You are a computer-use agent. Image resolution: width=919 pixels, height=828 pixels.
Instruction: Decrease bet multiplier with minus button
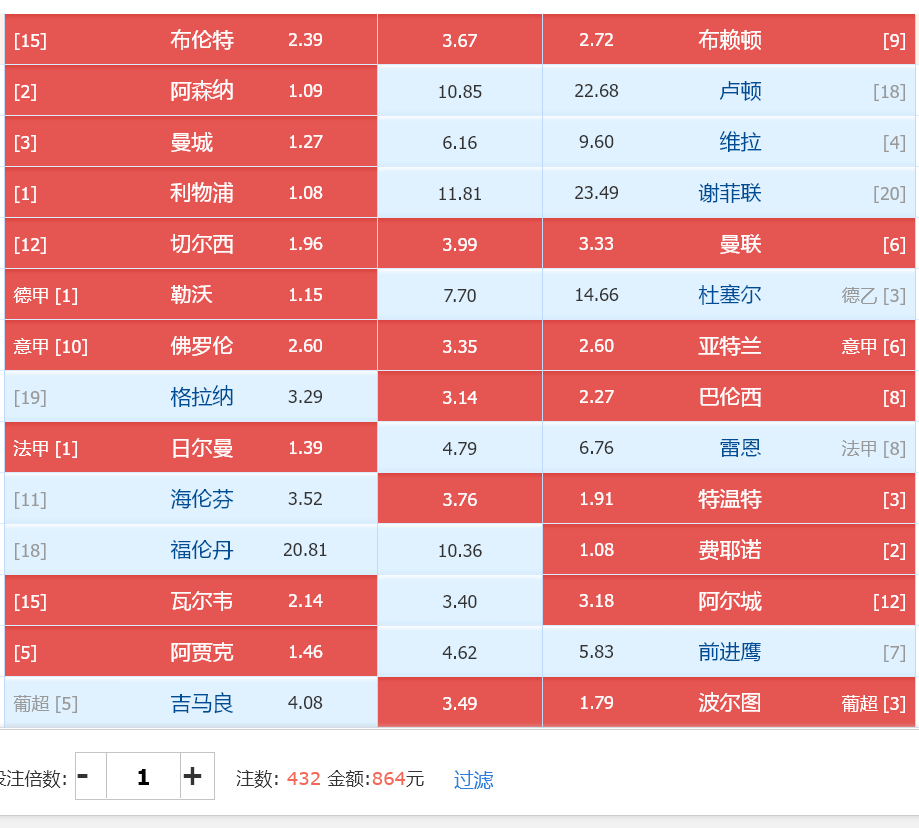91,776
